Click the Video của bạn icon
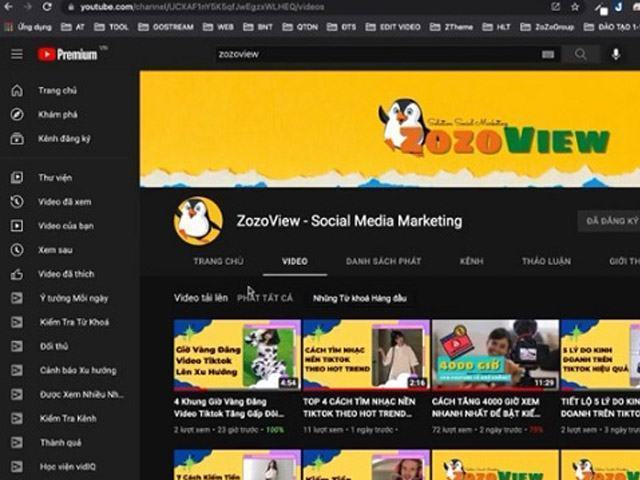 (17, 225)
